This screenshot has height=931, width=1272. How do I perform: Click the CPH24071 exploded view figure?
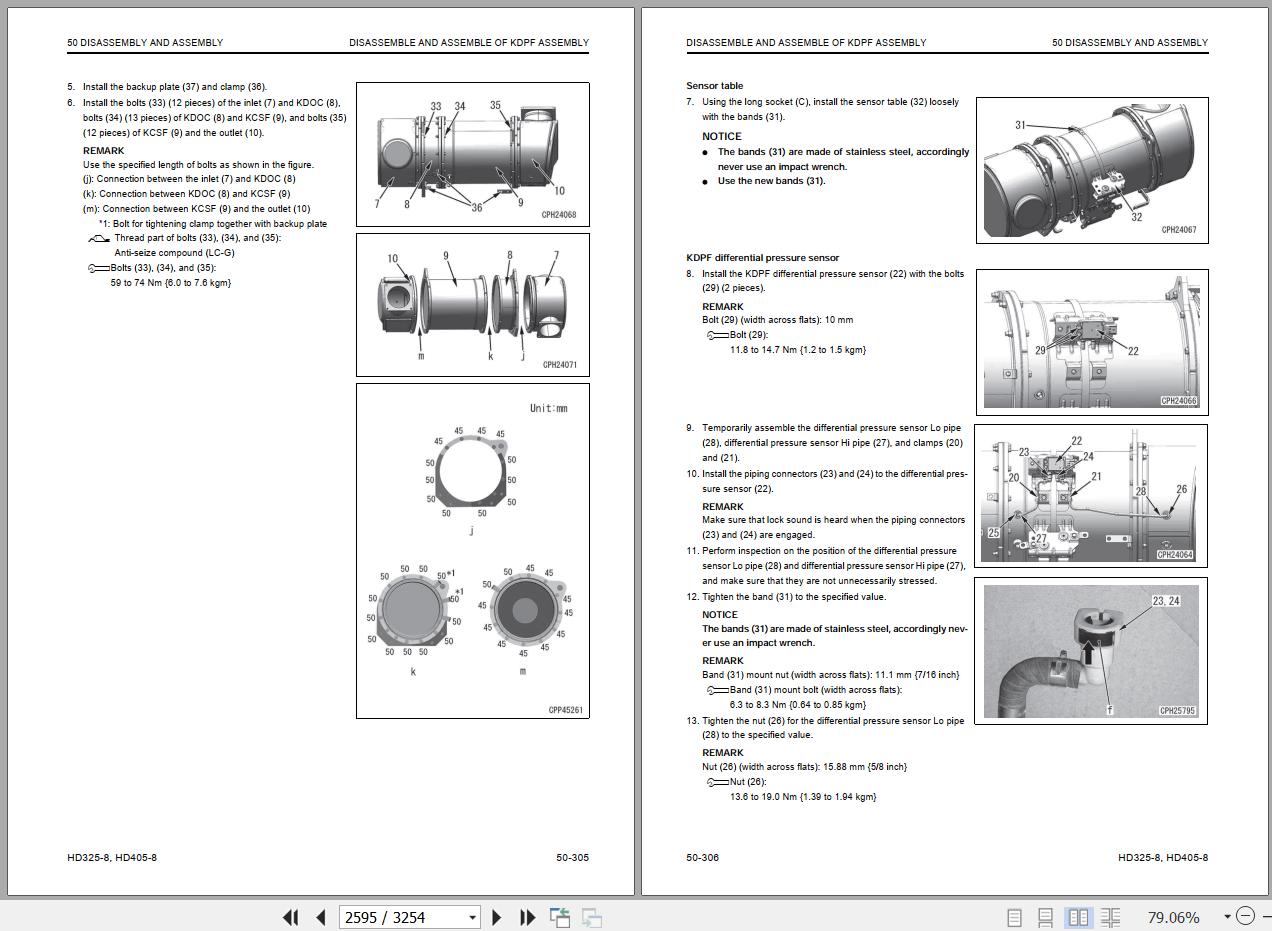click(473, 305)
